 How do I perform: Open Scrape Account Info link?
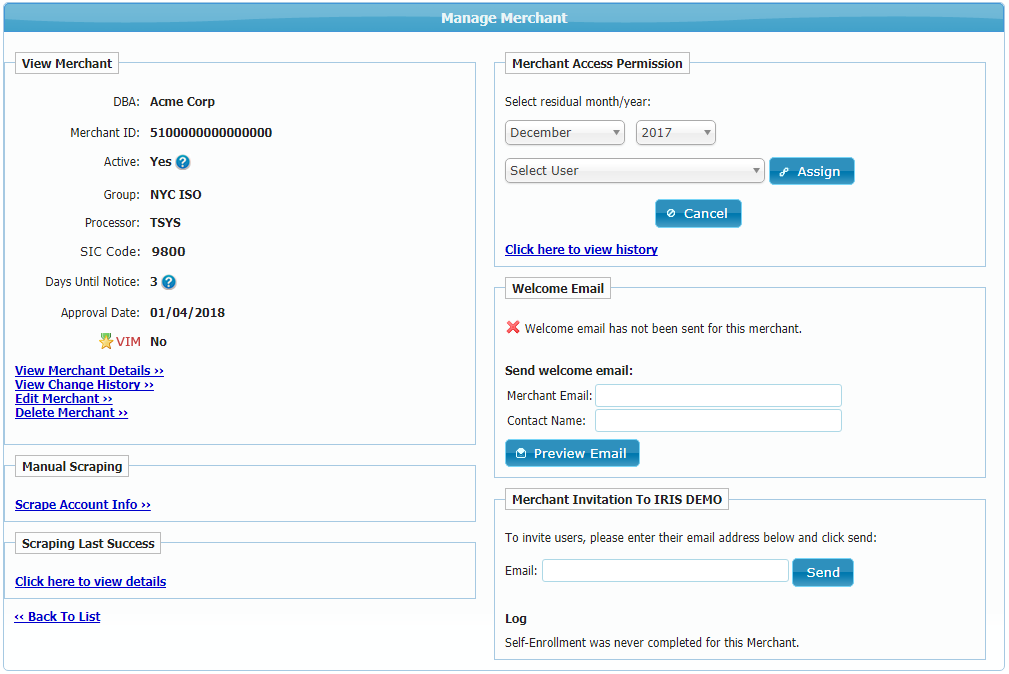pyautogui.click(x=83, y=505)
